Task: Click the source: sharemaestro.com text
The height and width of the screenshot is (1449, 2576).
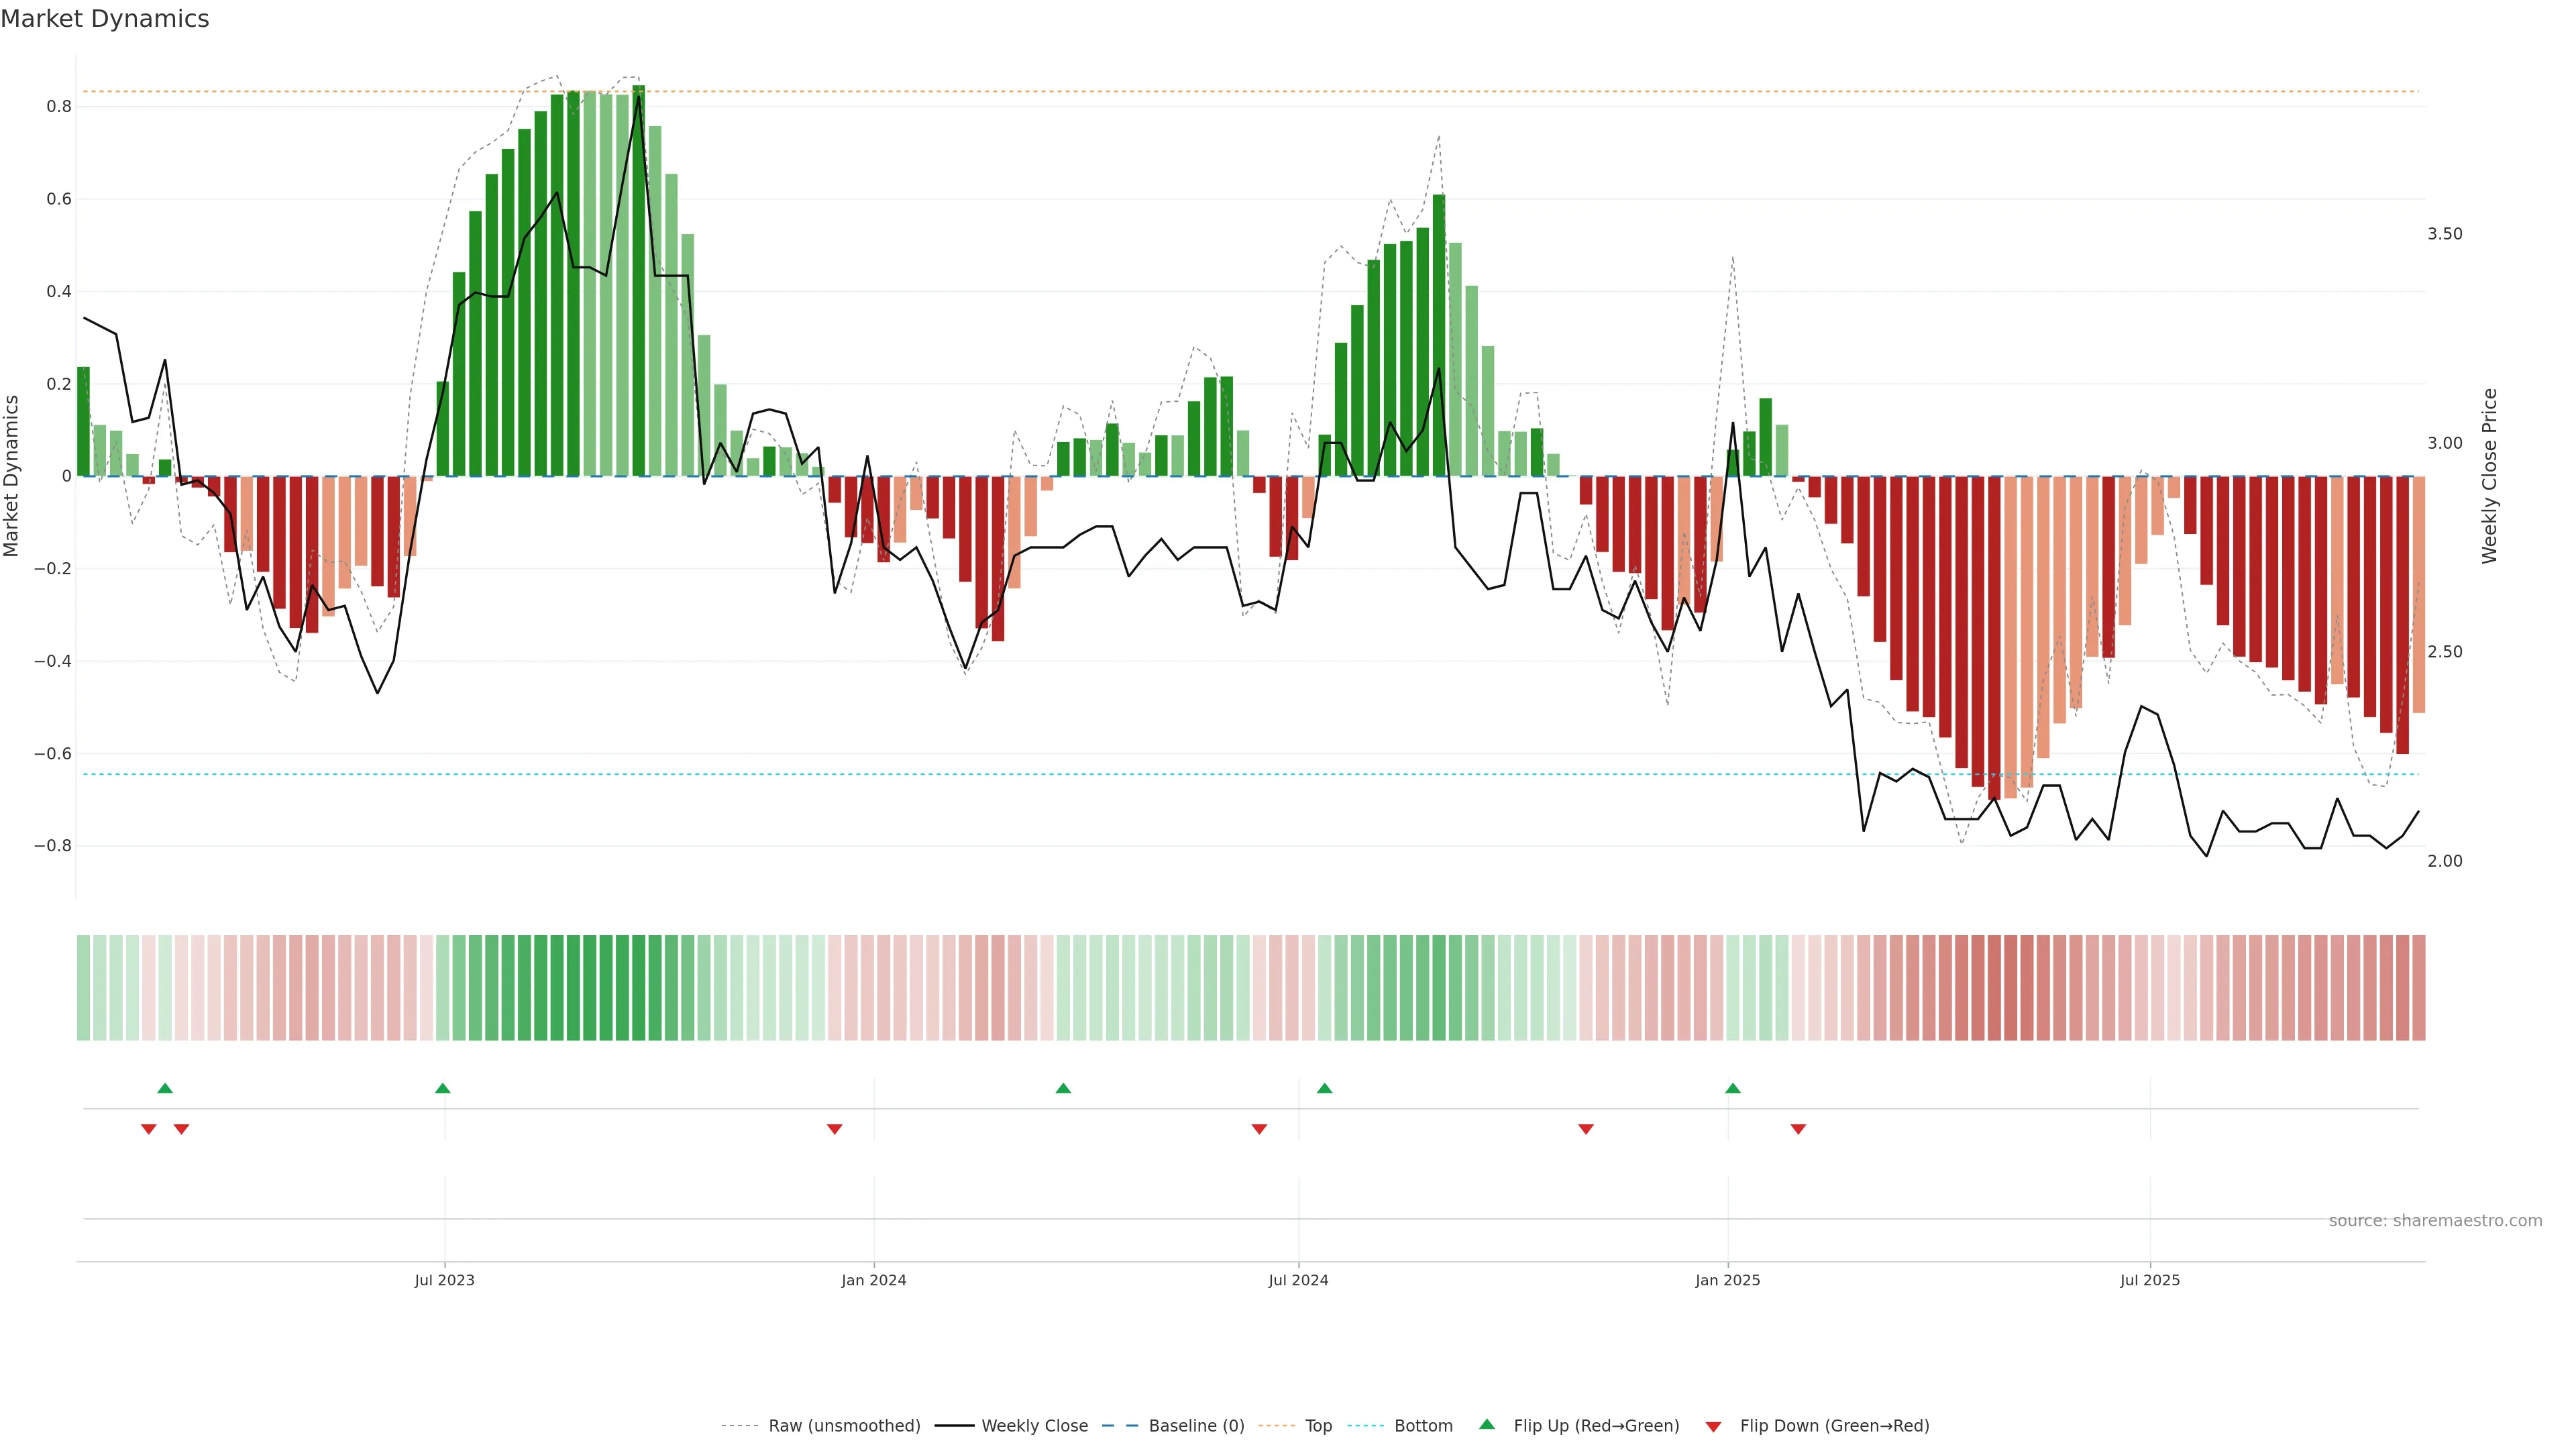Action: click(x=2435, y=1221)
